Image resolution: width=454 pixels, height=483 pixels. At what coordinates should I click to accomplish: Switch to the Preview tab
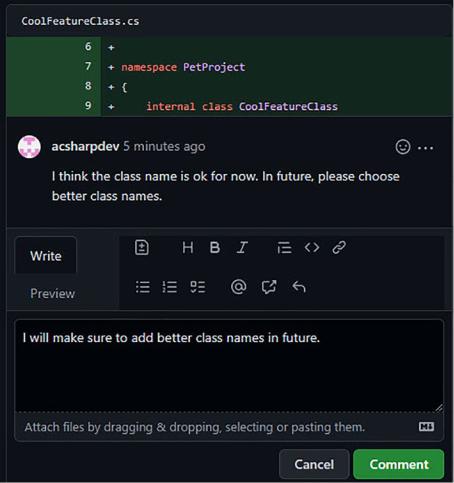[x=52, y=294]
